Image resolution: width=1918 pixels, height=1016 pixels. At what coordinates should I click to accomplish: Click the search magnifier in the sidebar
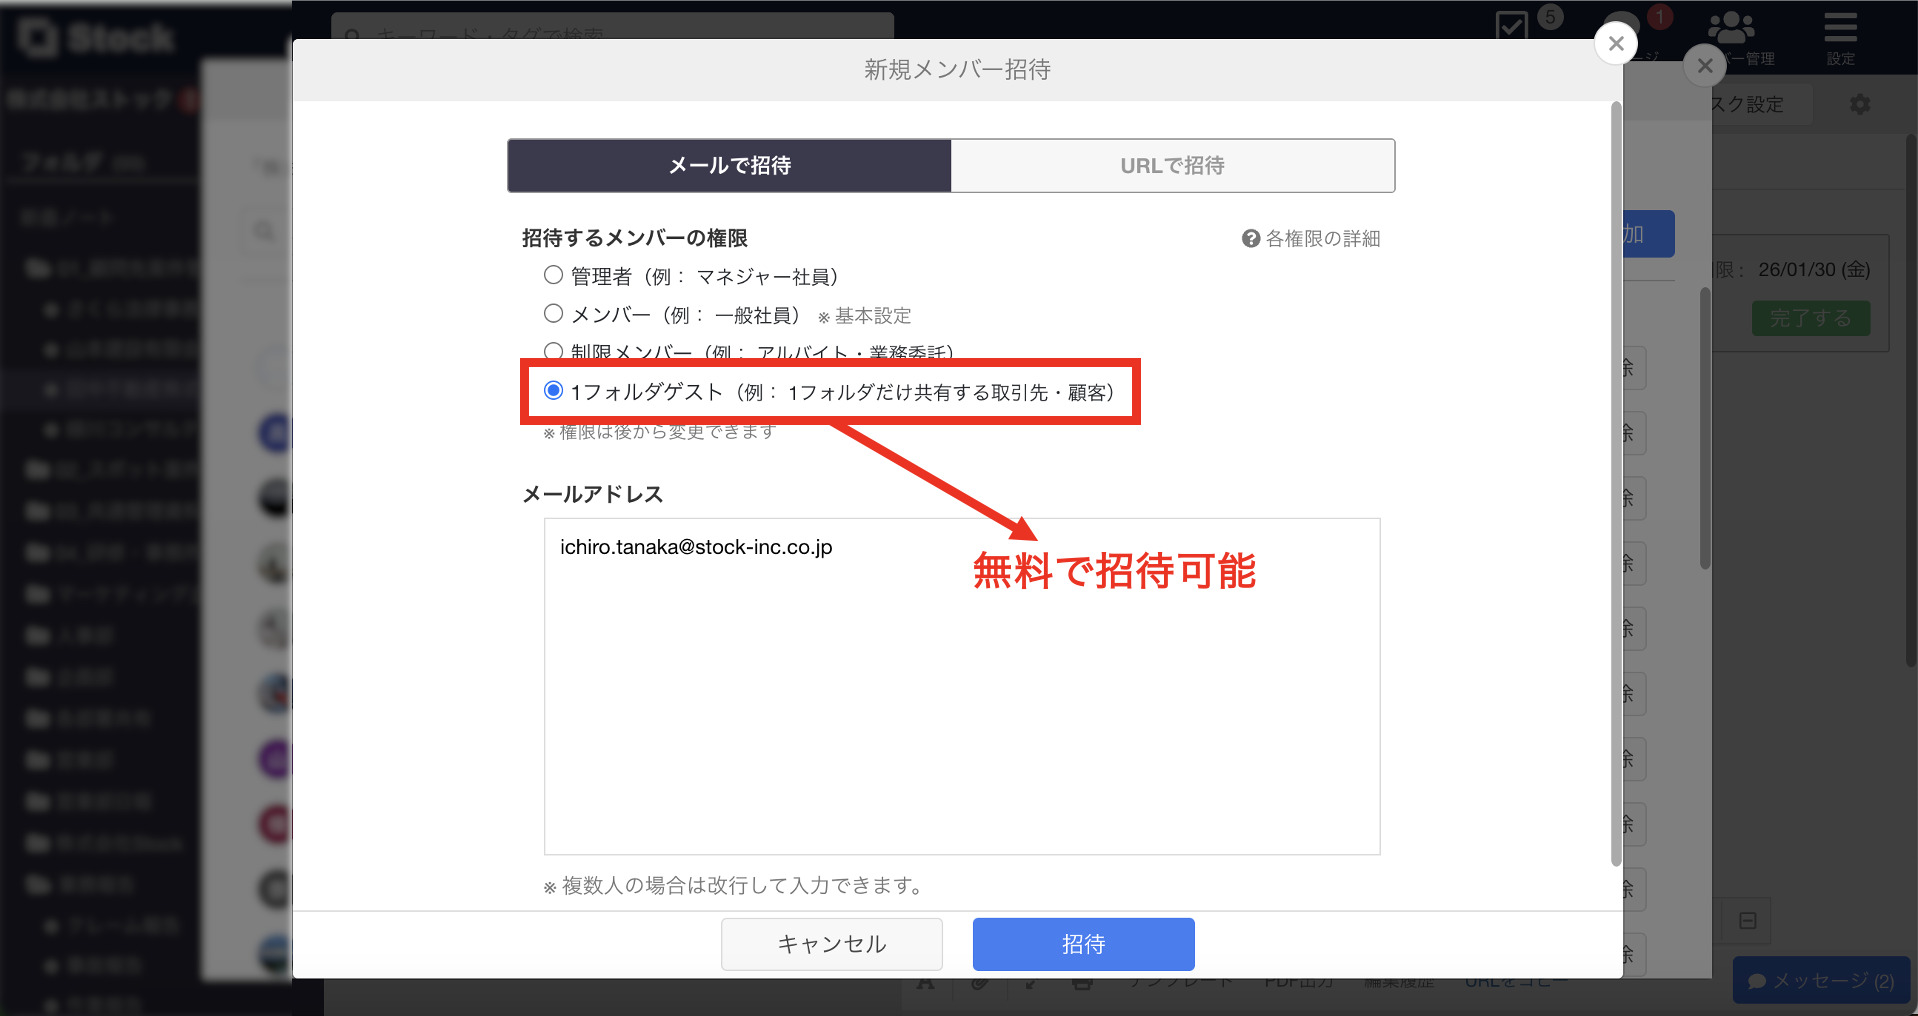coord(263,231)
